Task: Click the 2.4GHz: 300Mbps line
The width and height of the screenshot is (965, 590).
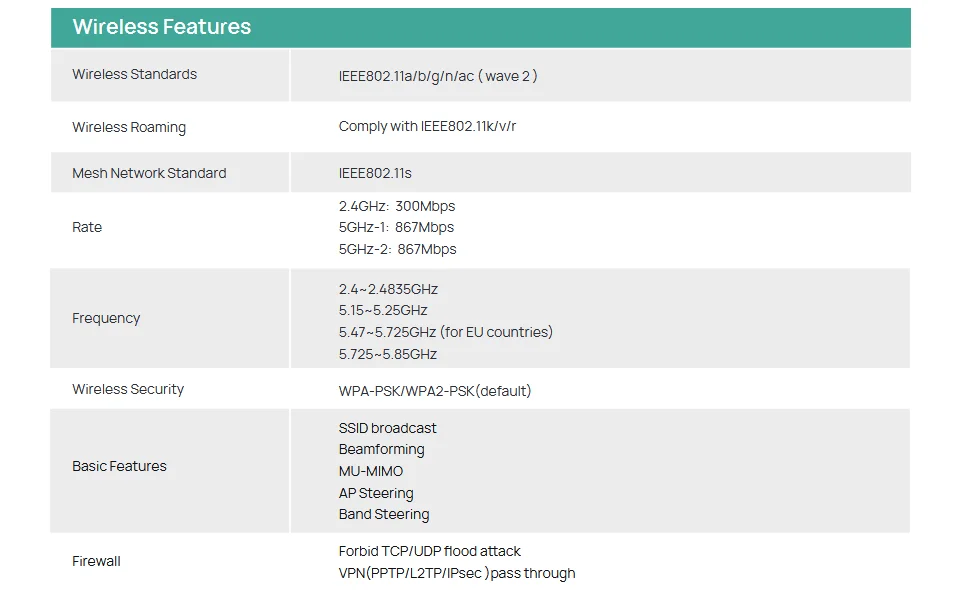Action: (397, 206)
